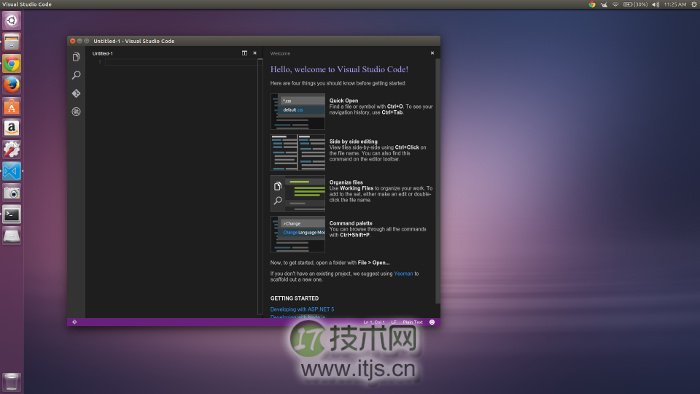
Task: Select the Untitled-1 editor tab
Action: click(x=102, y=53)
